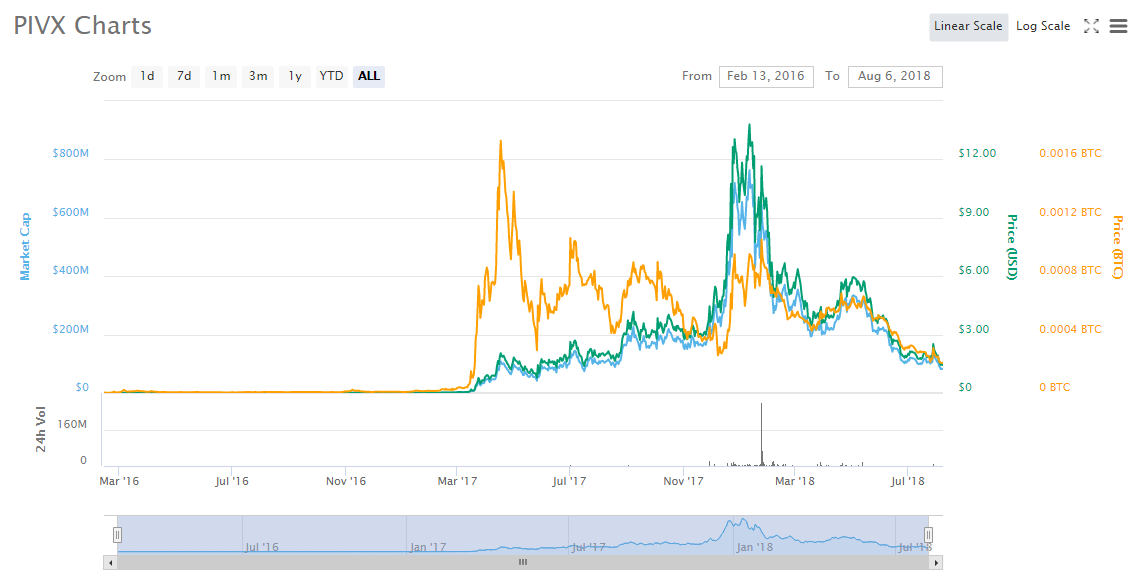Click the Market Cap axis title

coord(25,246)
